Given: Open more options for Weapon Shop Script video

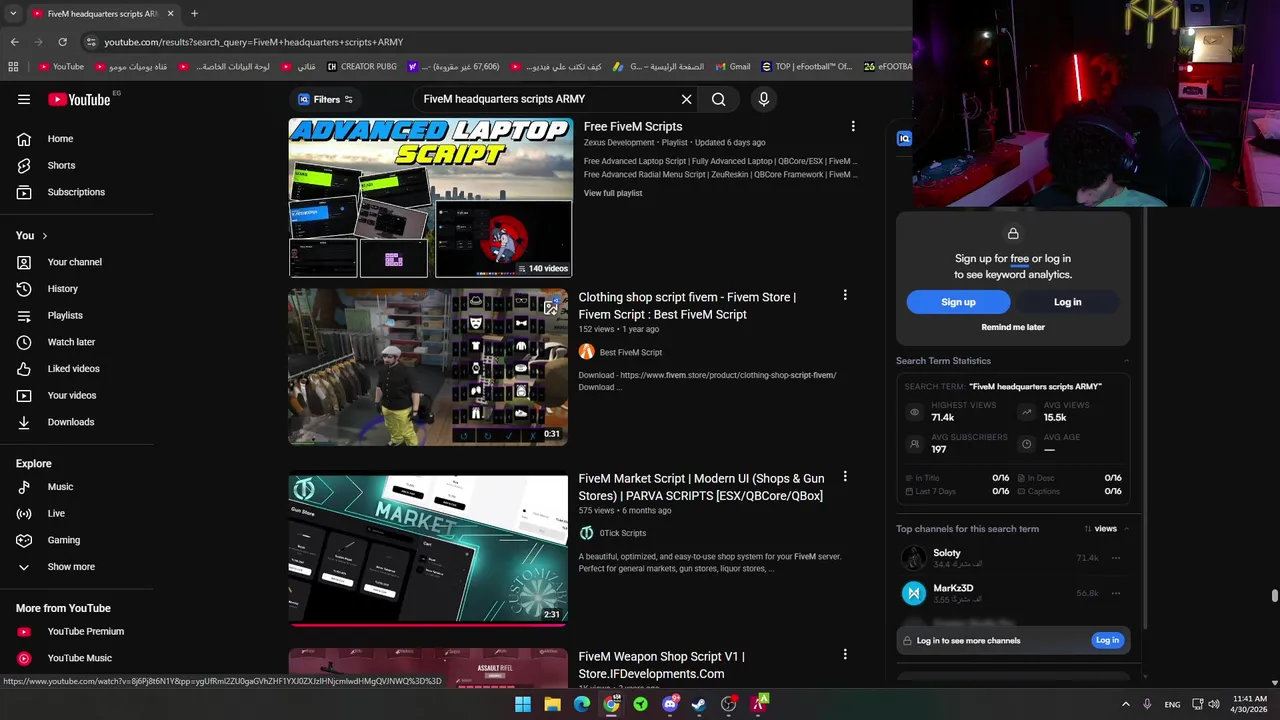Looking at the screenshot, I should pos(845,654).
